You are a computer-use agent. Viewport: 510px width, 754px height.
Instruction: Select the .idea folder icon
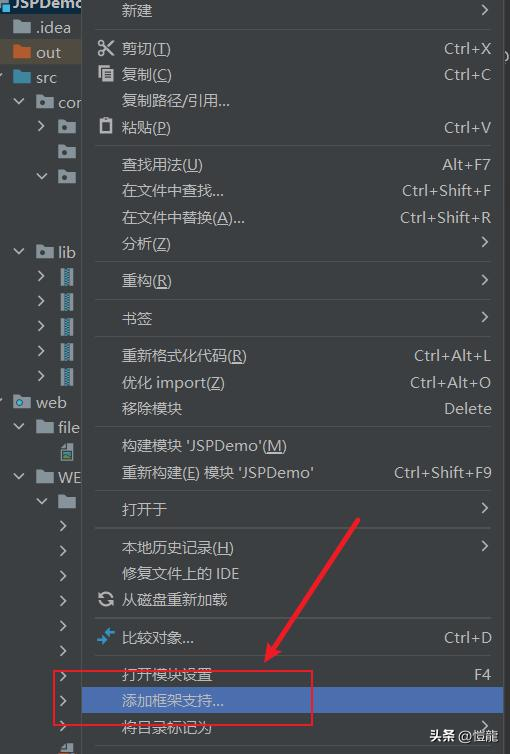click(22, 27)
